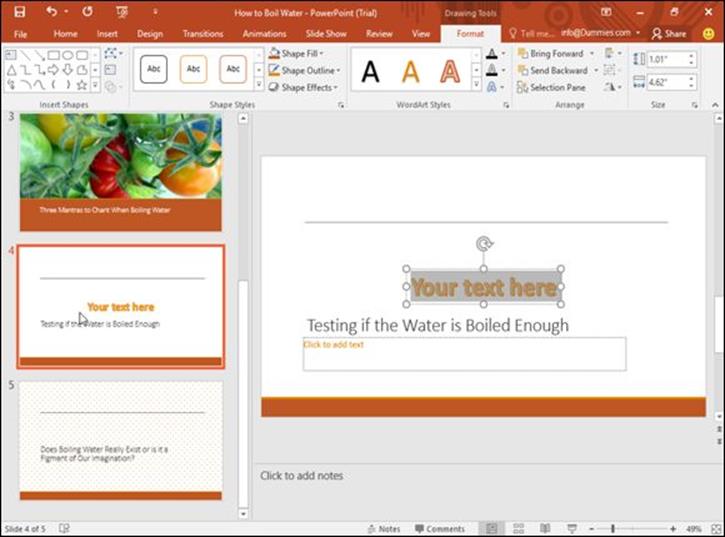This screenshot has height=537, width=725.
Task: Click the Send Backward button
Action: click(553, 70)
